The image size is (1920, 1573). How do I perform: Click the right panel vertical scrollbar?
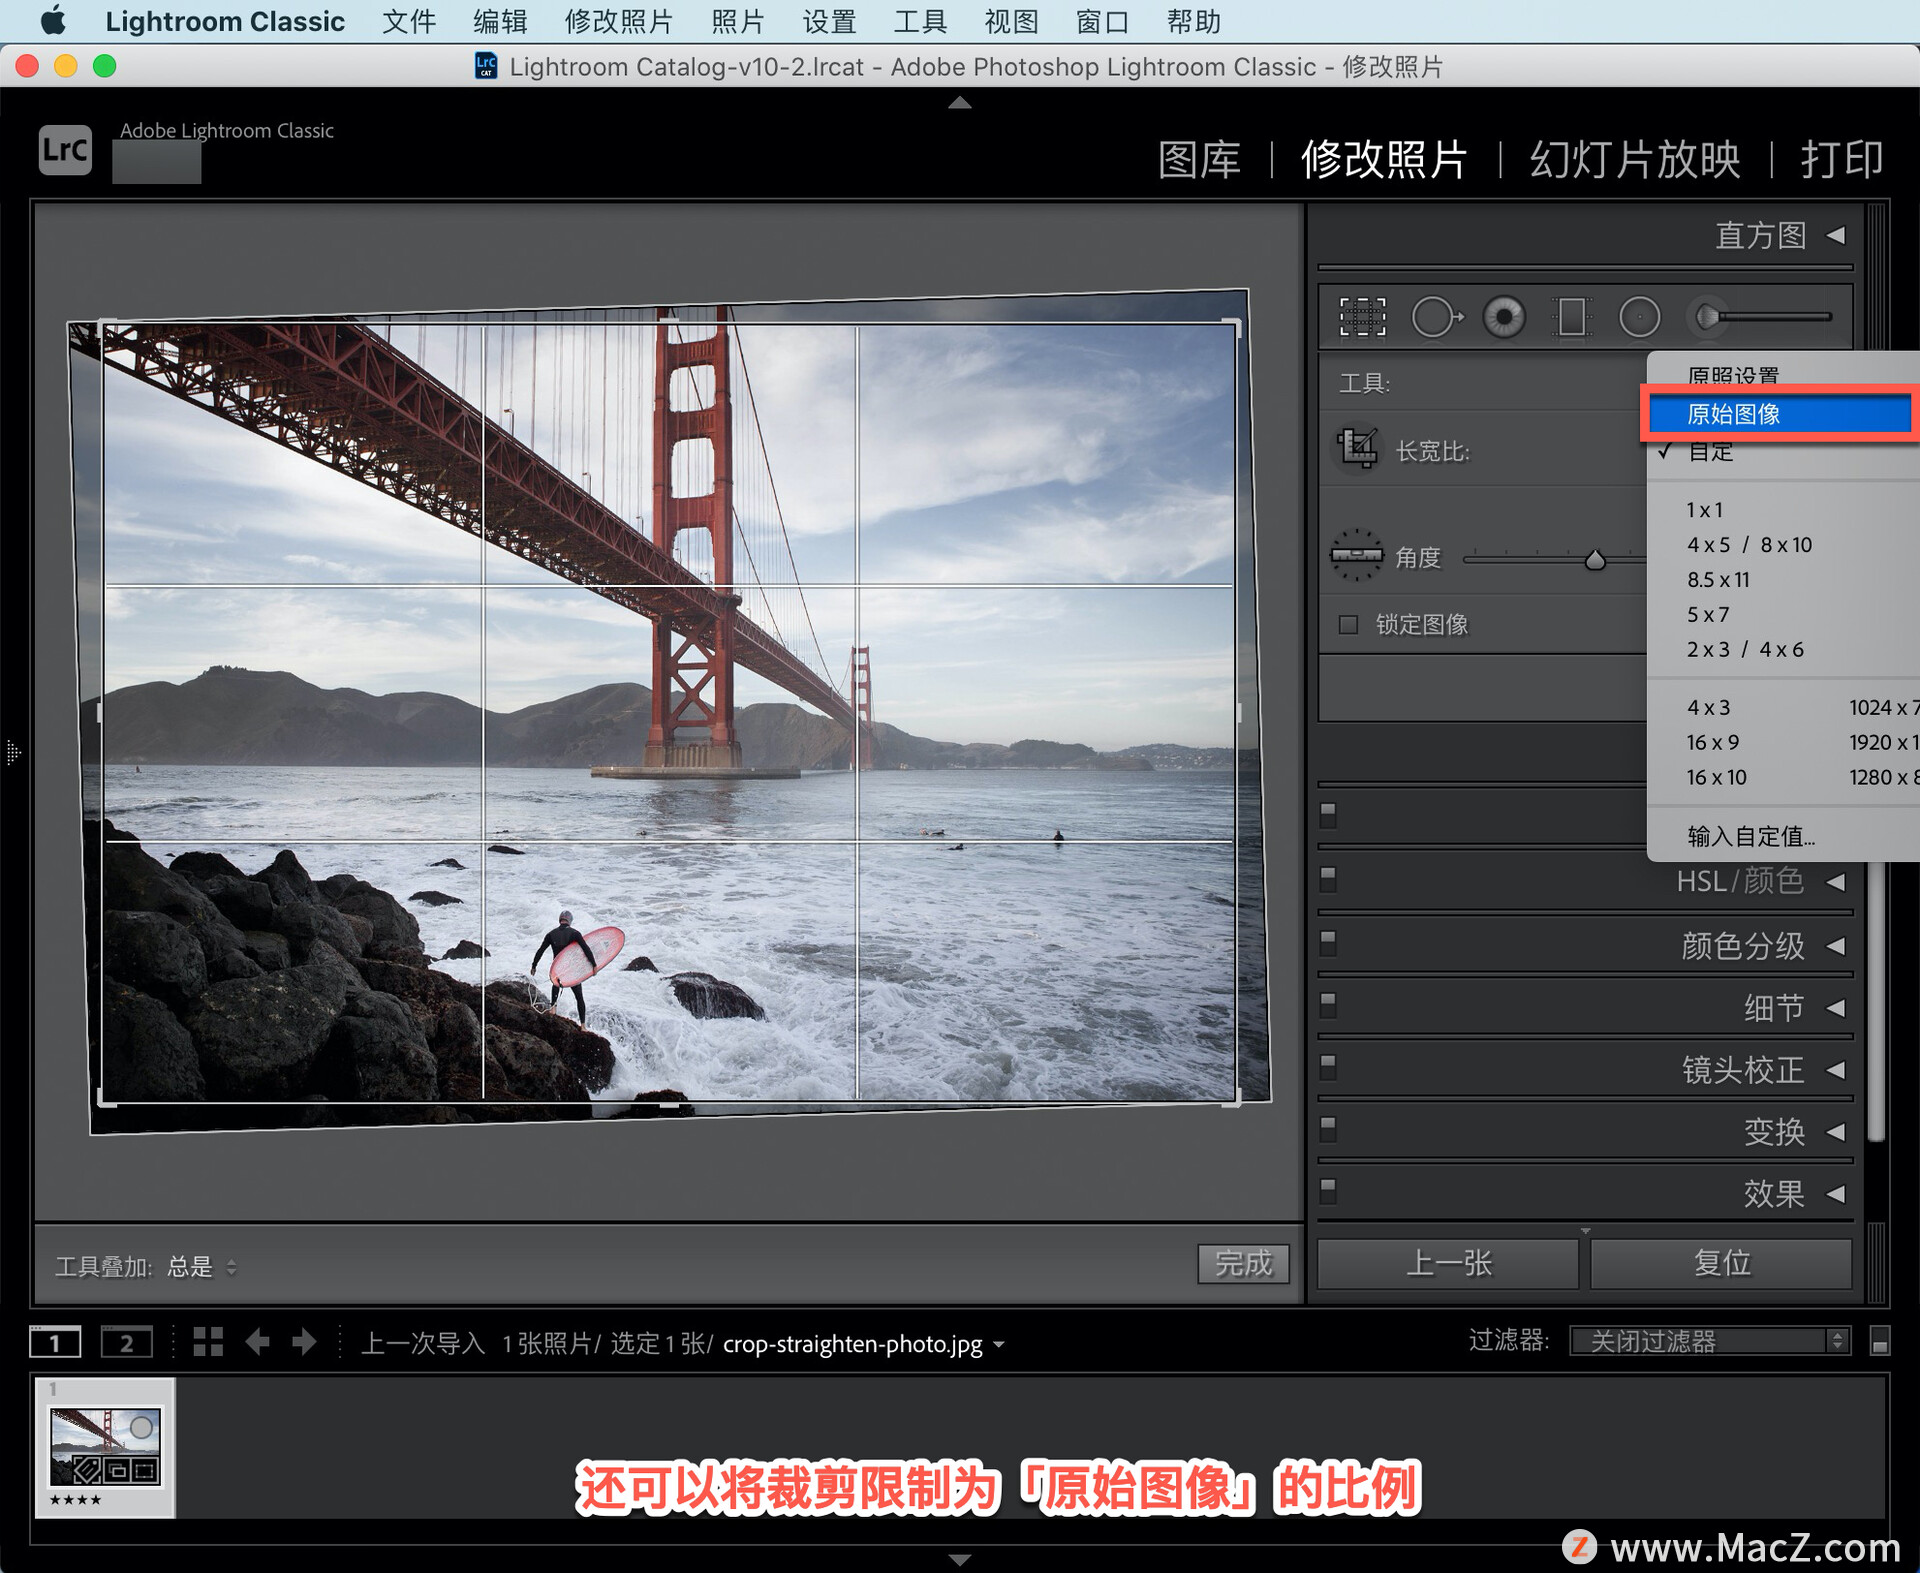(x=1876, y=1000)
